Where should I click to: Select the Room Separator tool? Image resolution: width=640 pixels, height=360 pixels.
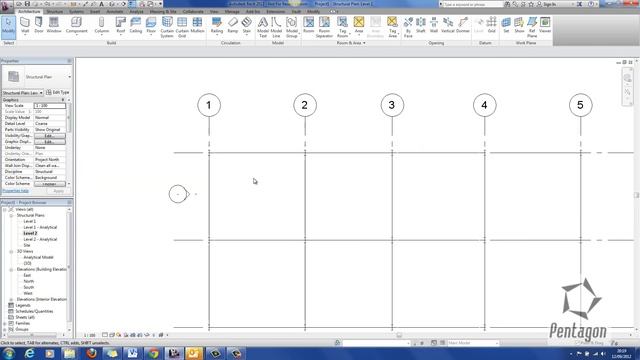point(324,27)
